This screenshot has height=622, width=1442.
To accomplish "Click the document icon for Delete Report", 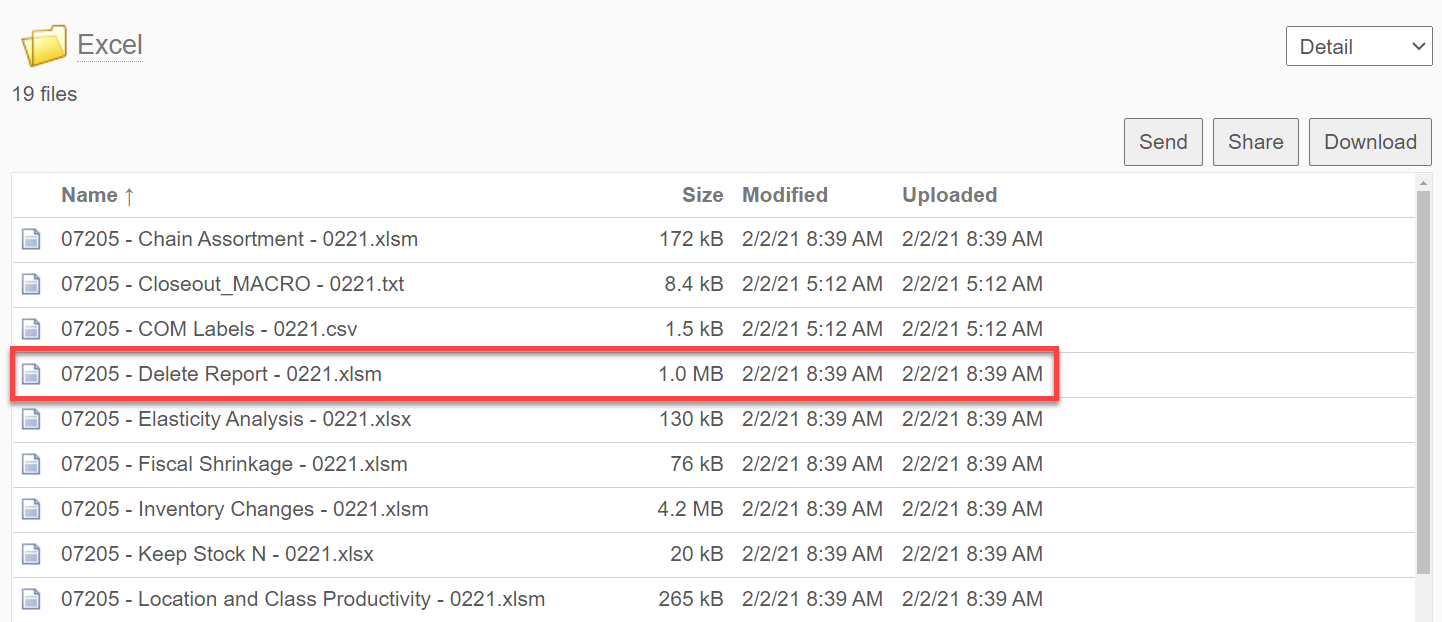I will pyautogui.click(x=31, y=374).
